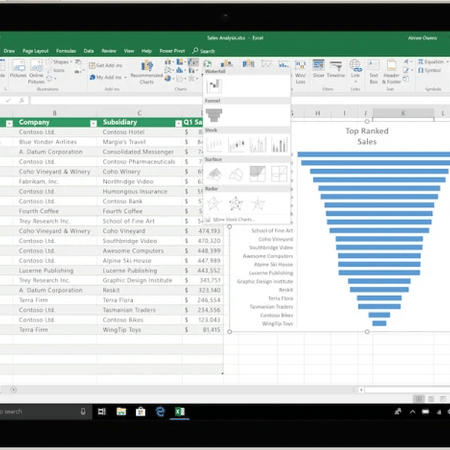Click column K header
The height and width of the screenshot is (450, 450).
click(x=403, y=113)
